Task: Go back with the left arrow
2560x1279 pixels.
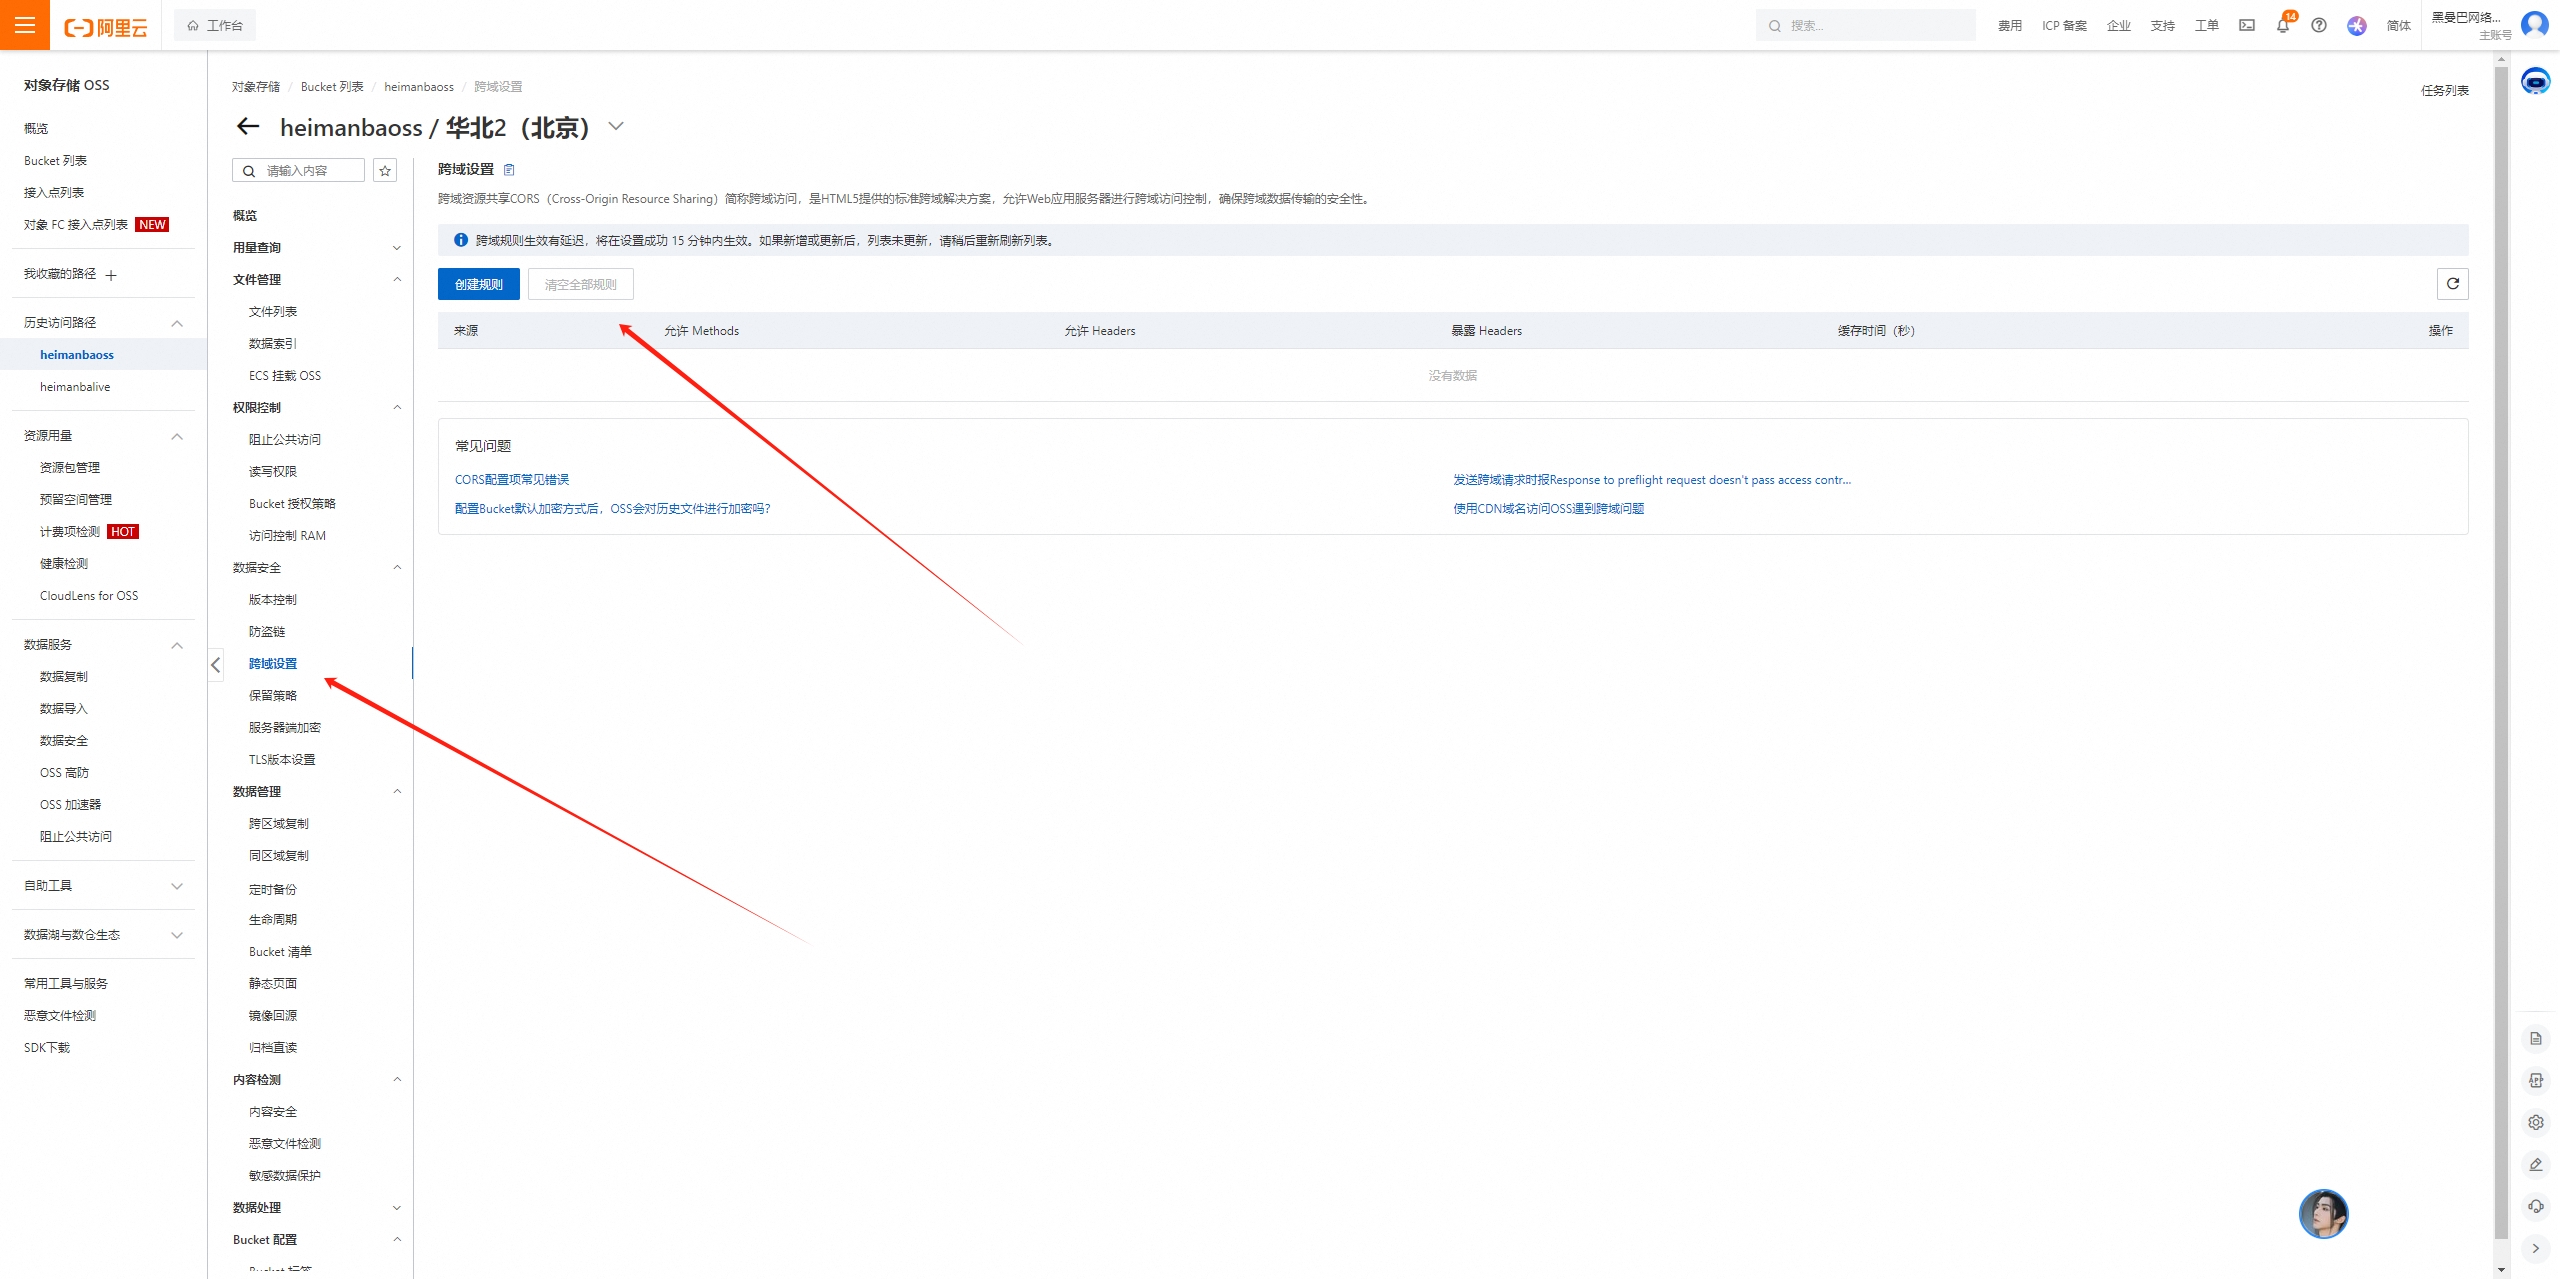Action: (x=248, y=127)
